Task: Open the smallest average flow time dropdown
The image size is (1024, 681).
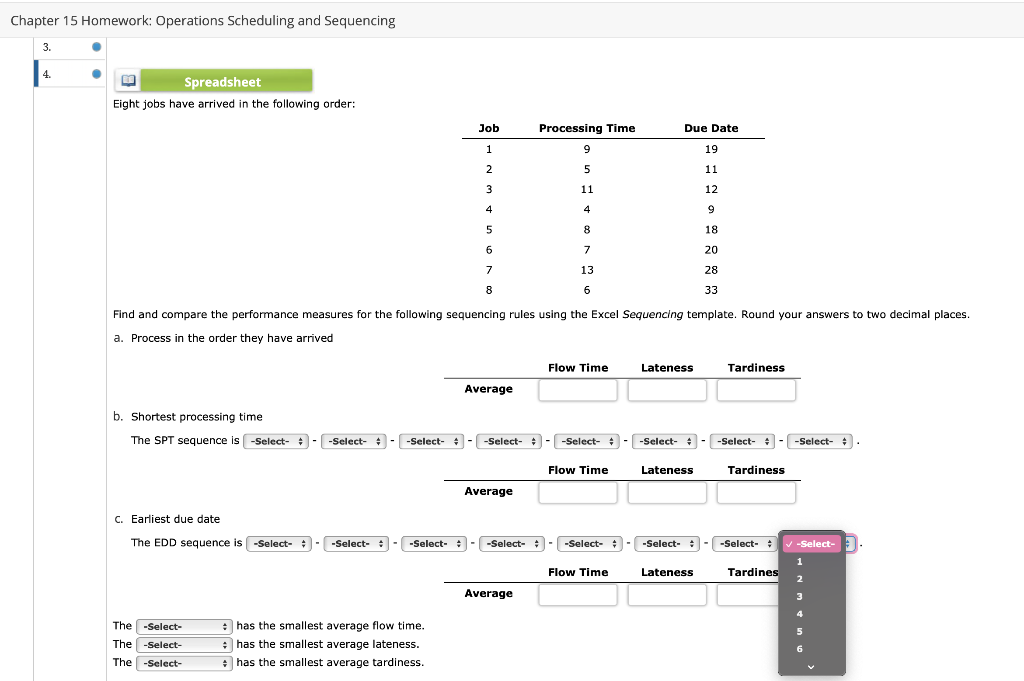Action: [x=184, y=626]
